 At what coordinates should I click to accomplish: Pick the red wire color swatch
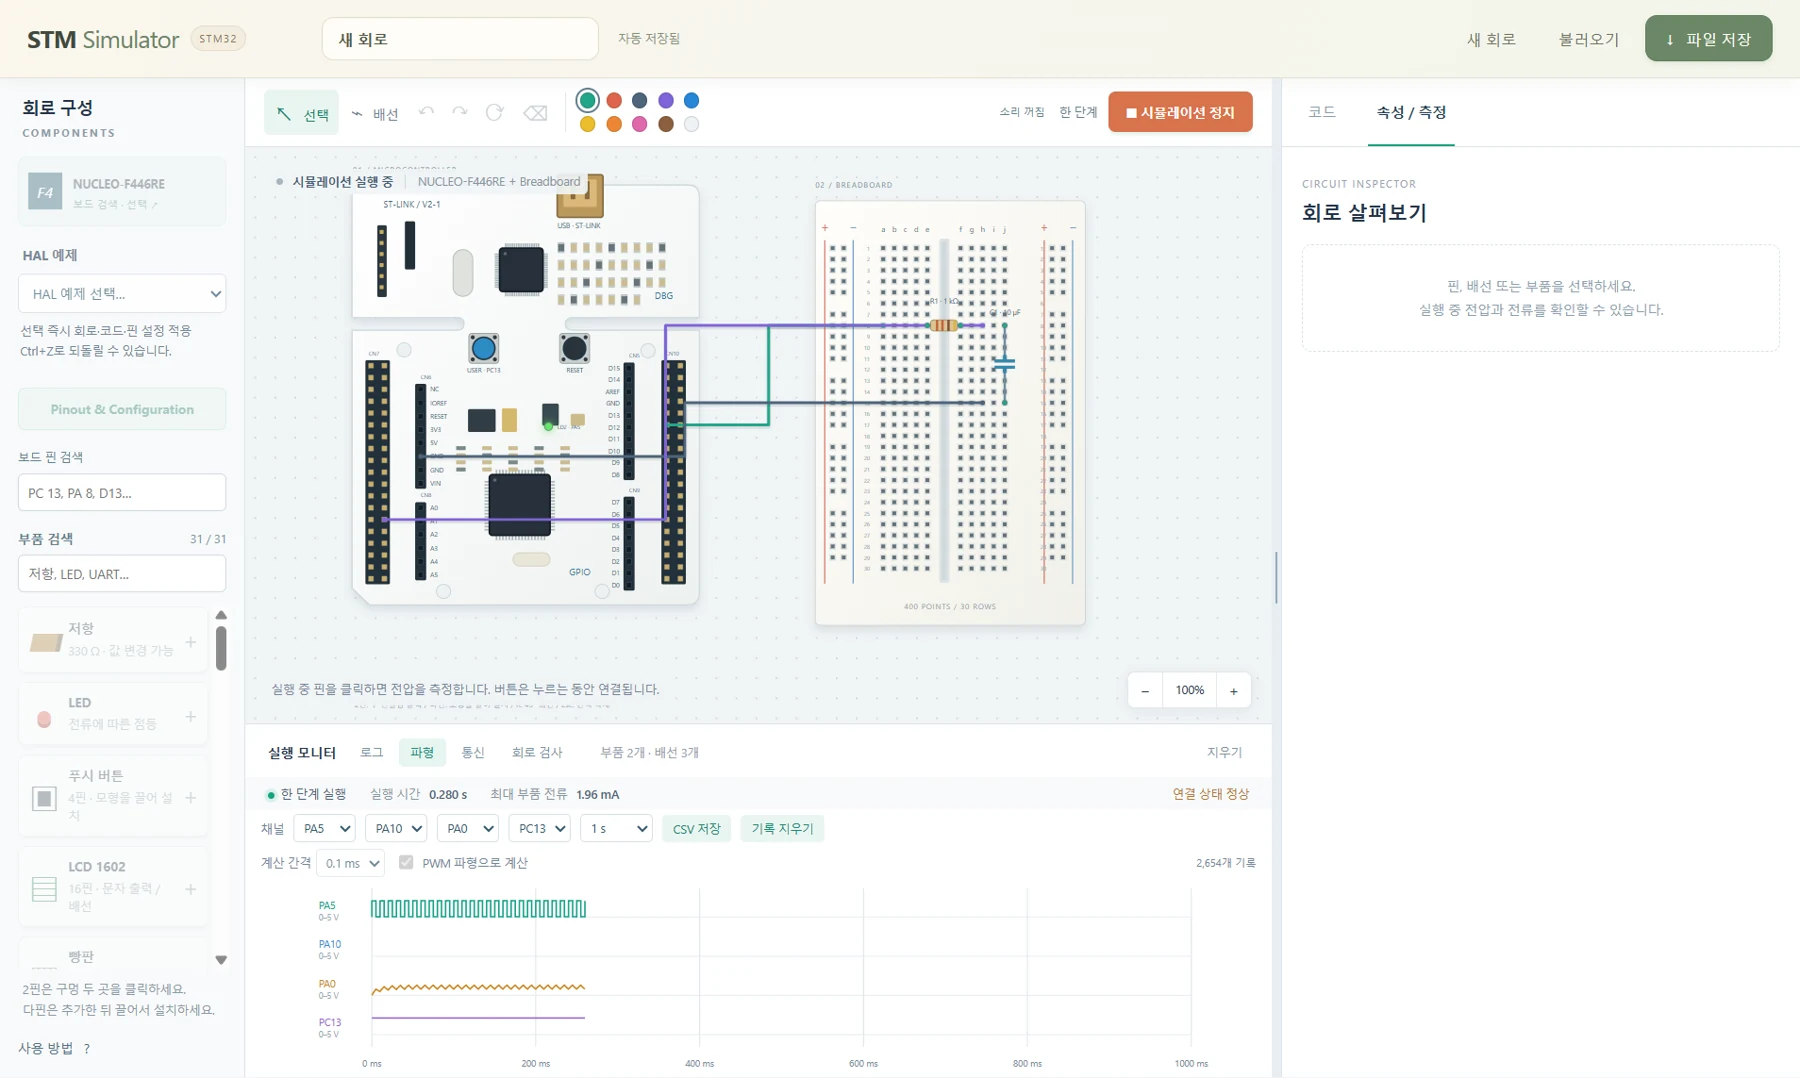(x=614, y=100)
